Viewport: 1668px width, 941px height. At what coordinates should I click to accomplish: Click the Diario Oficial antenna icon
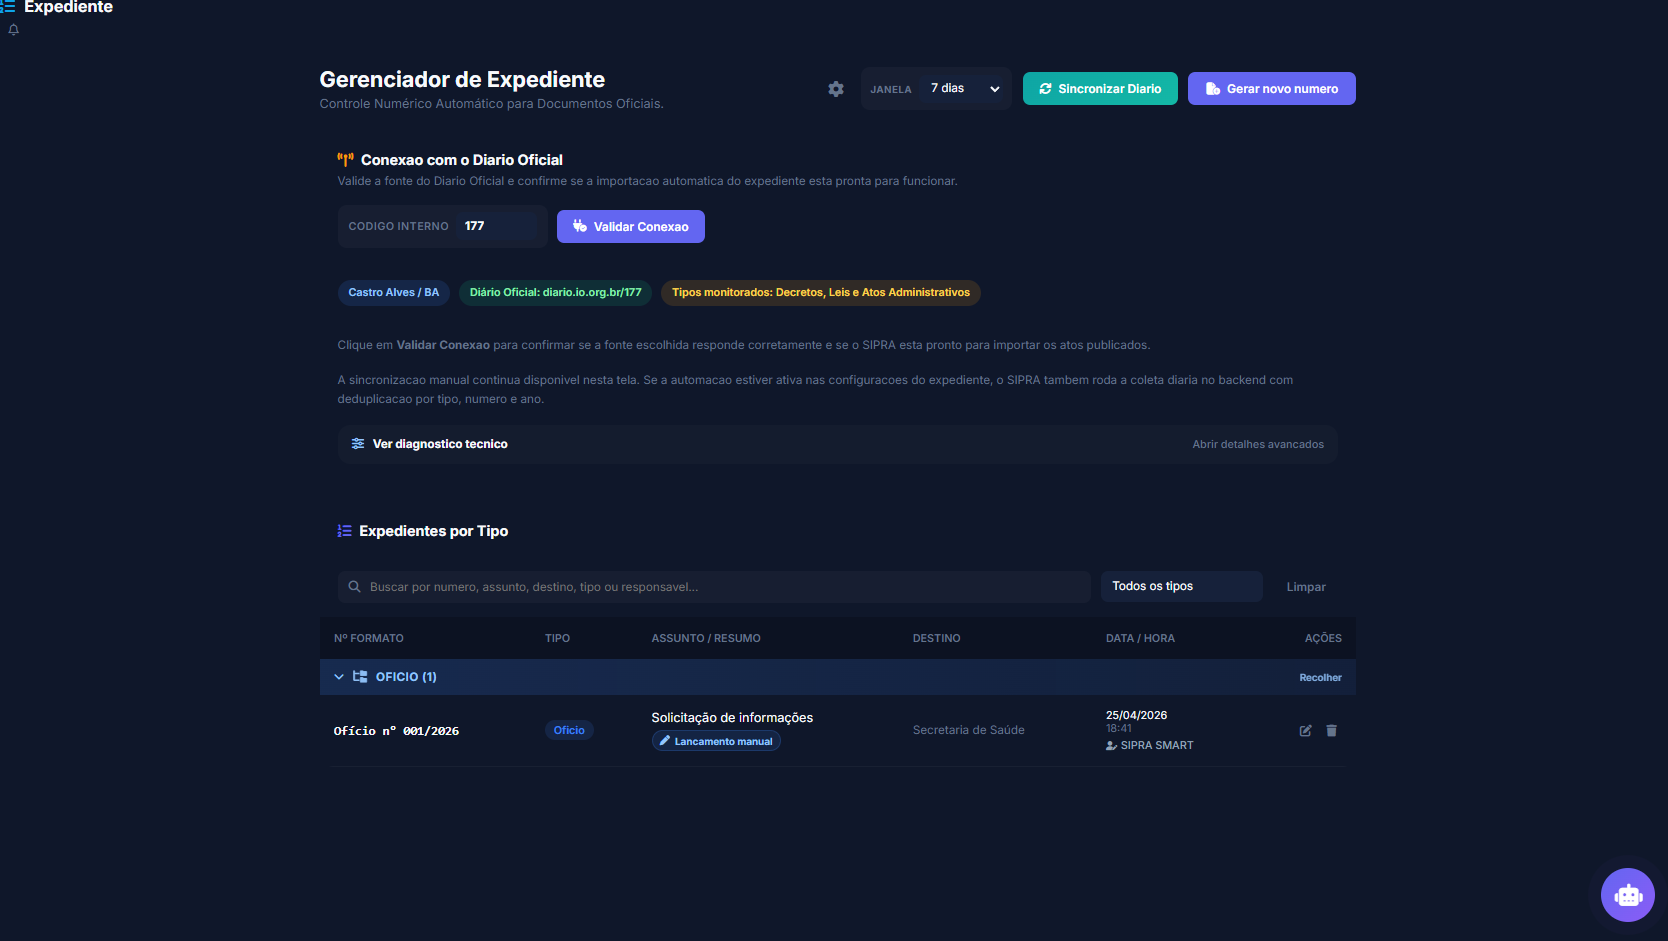[346, 160]
